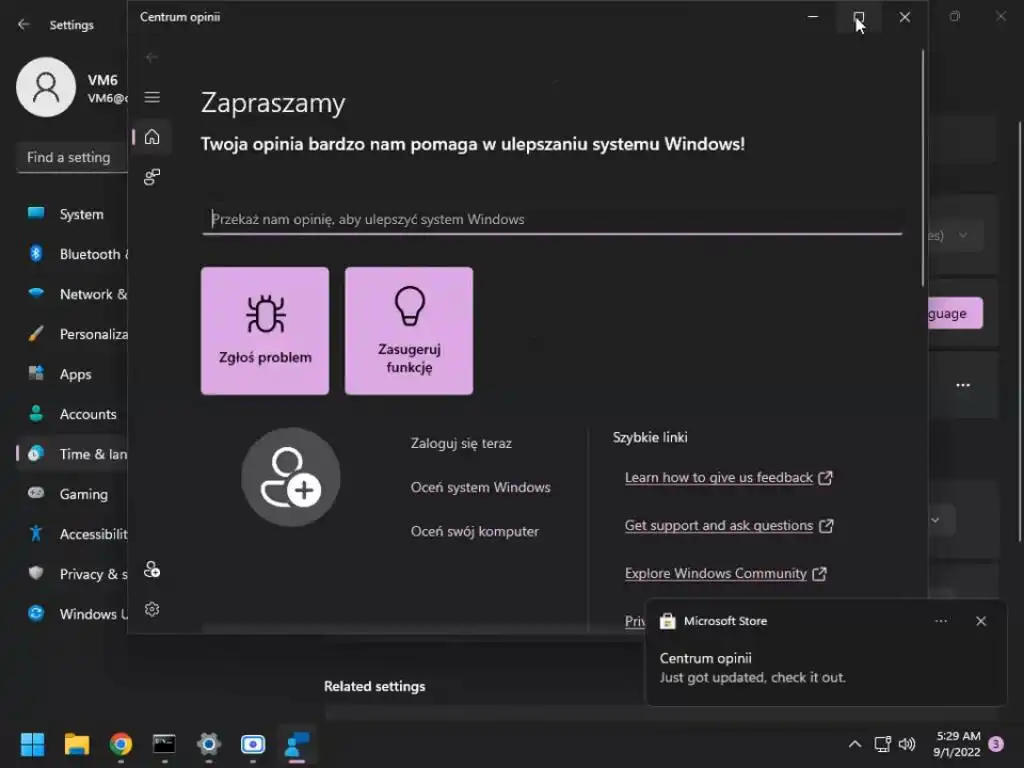1024x768 pixels.
Task: Open File Explorer from taskbar
Action: click(76, 744)
